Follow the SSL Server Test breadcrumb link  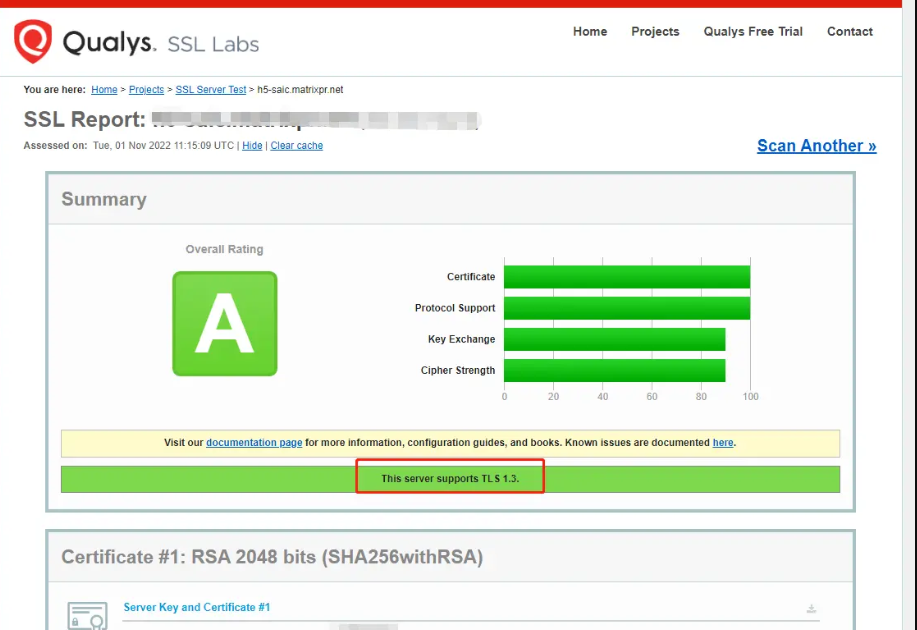211,89
